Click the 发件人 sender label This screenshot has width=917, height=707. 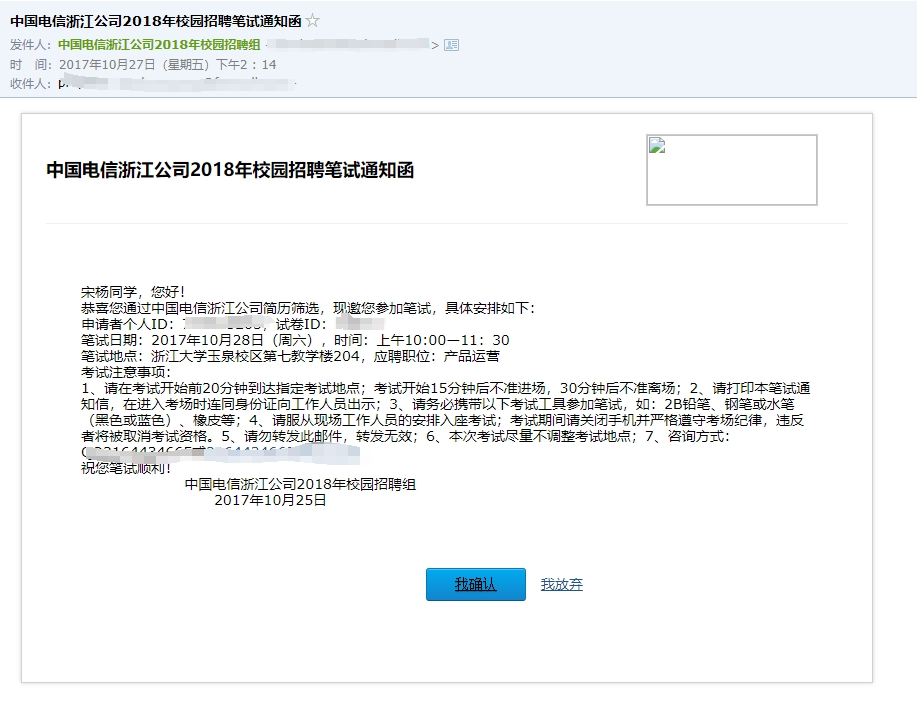pos(27,44)
